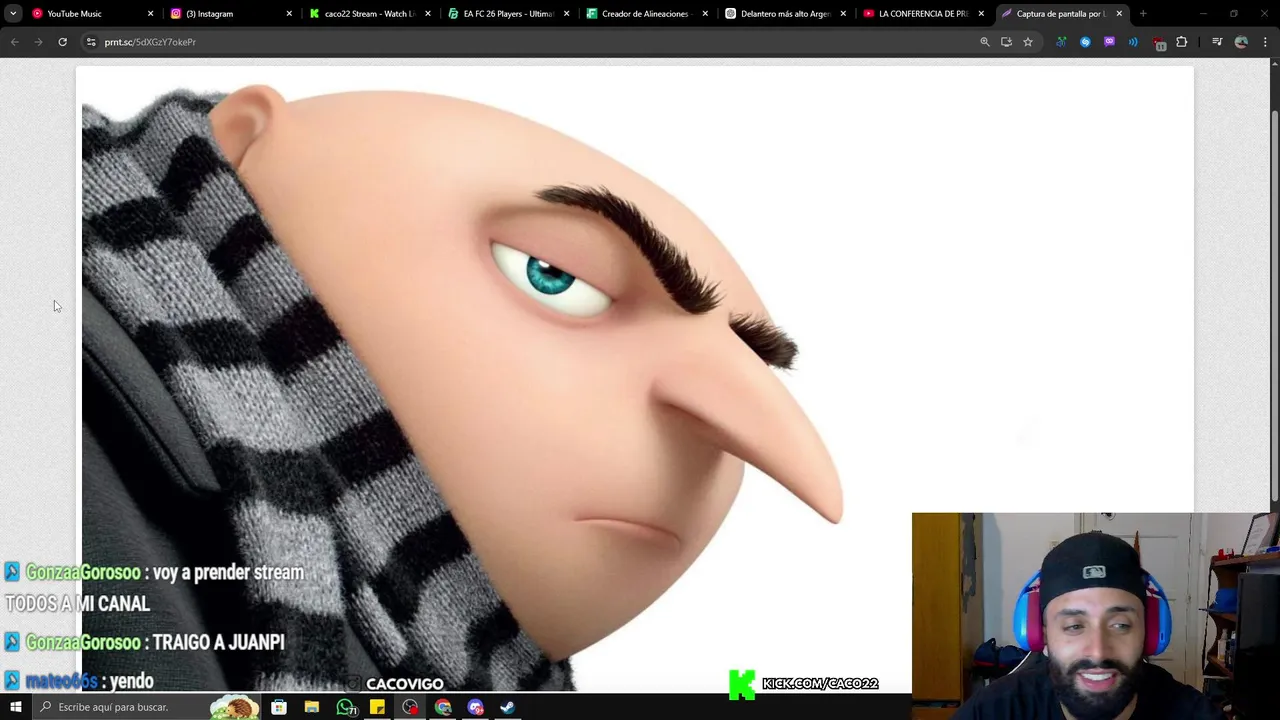The image size is (1280, 720).
Task: Close the Captura de pantalla tab
Action: (x=1119, y=14)
